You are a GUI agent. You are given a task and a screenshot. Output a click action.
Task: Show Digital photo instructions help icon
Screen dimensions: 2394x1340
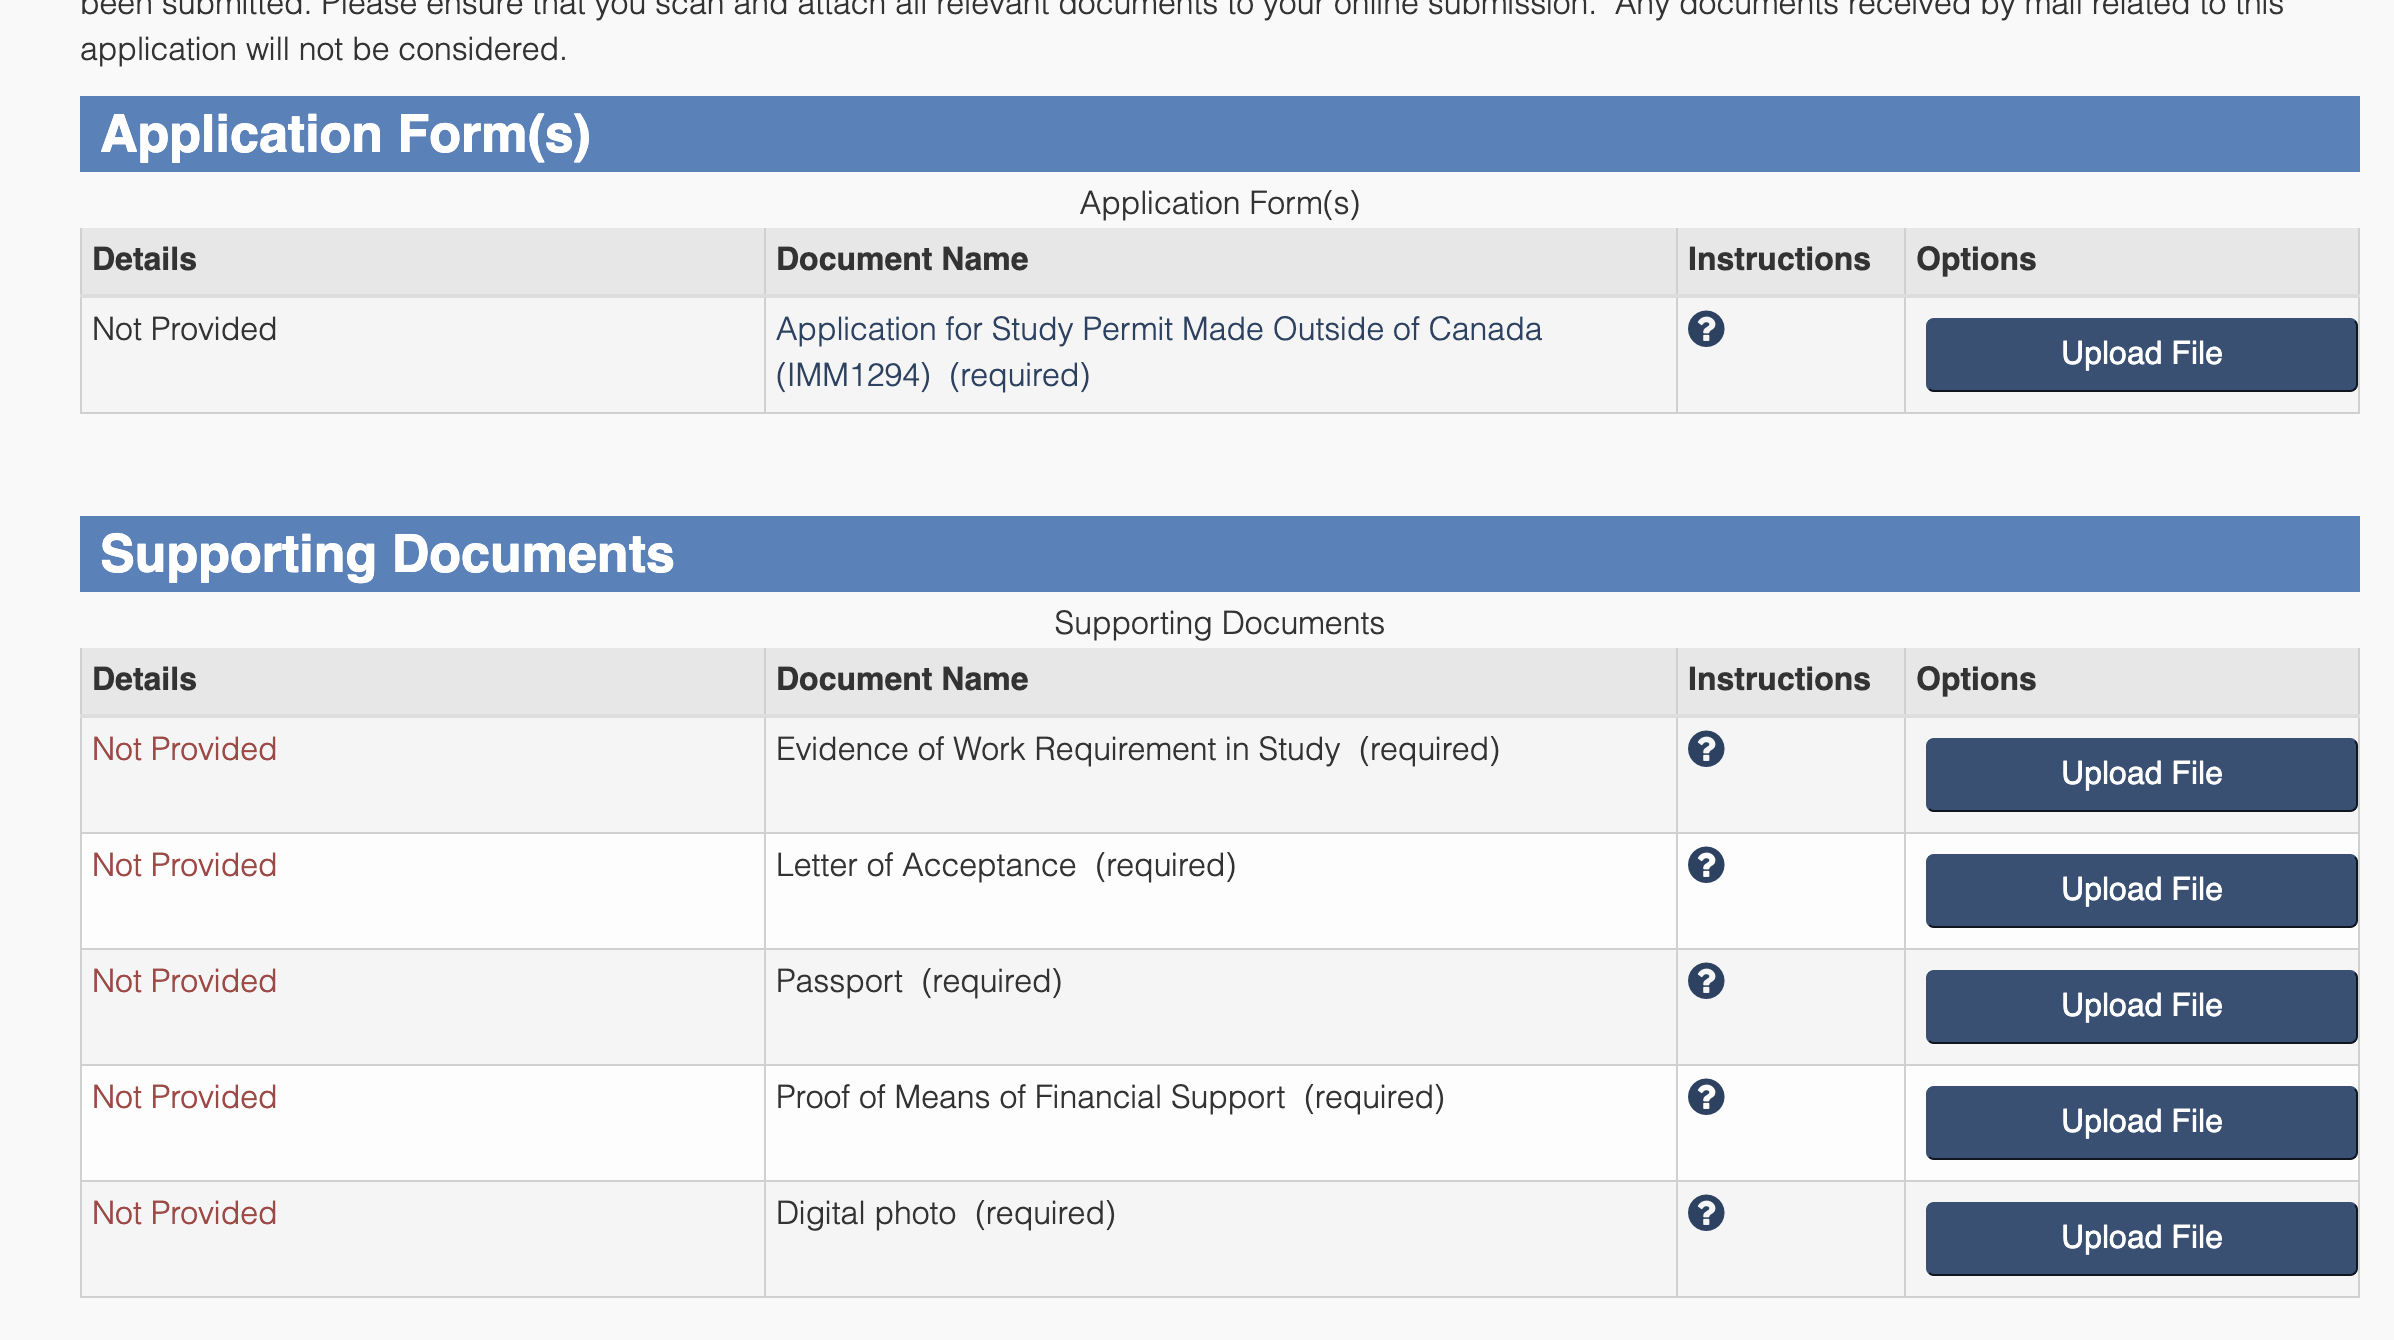click(x=1706, y=1213)
